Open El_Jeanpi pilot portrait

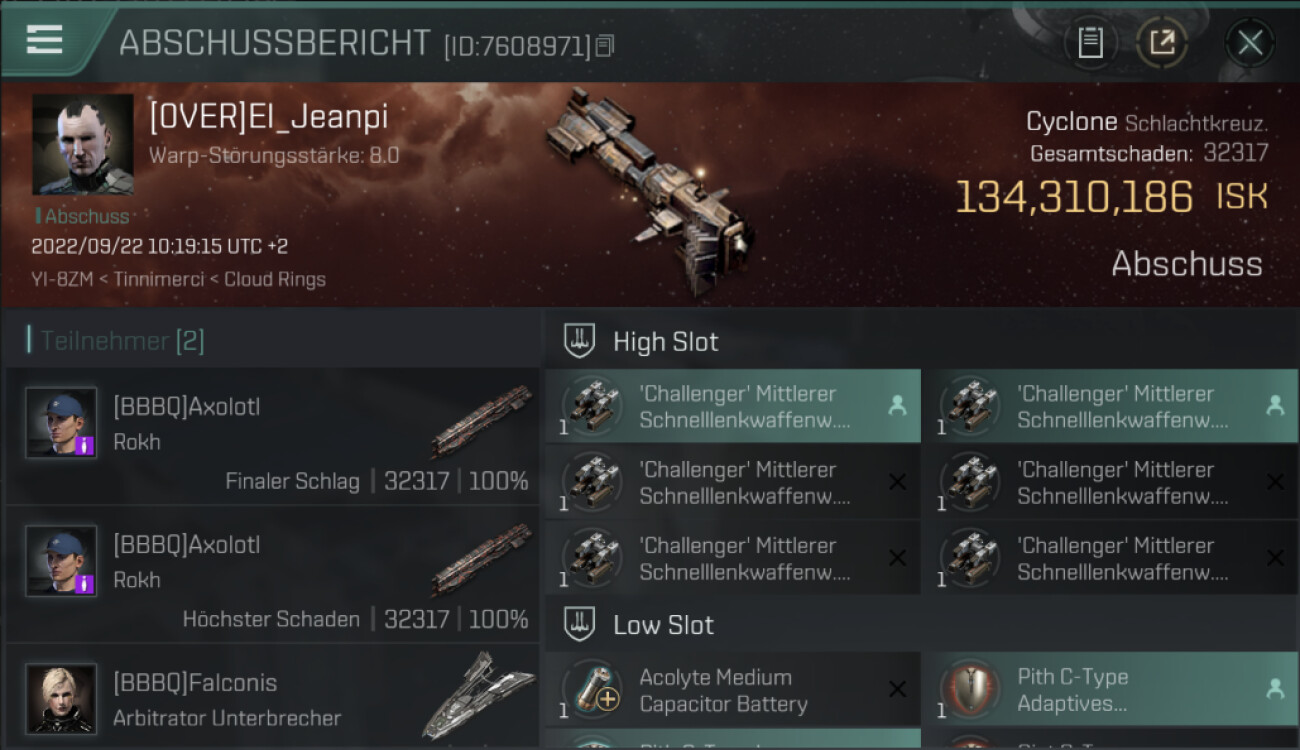pyautogui.click(x=83, y=145)
